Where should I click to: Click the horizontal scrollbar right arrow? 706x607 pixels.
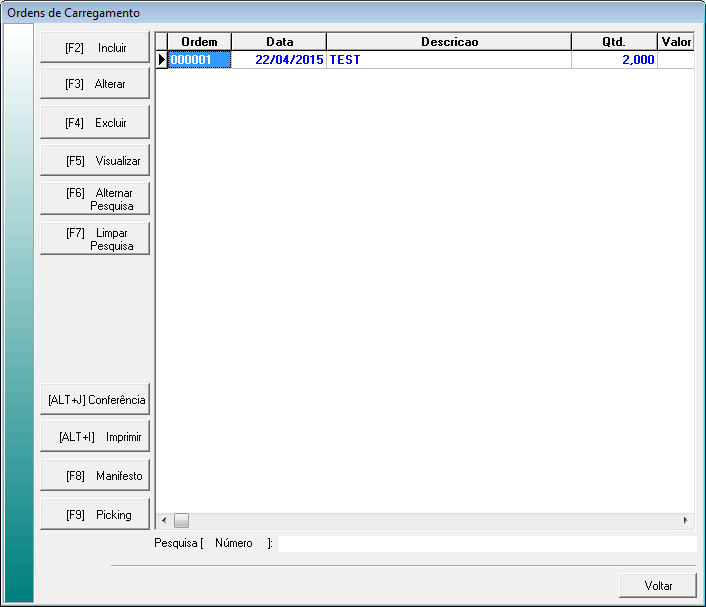[x=686, y=521]
